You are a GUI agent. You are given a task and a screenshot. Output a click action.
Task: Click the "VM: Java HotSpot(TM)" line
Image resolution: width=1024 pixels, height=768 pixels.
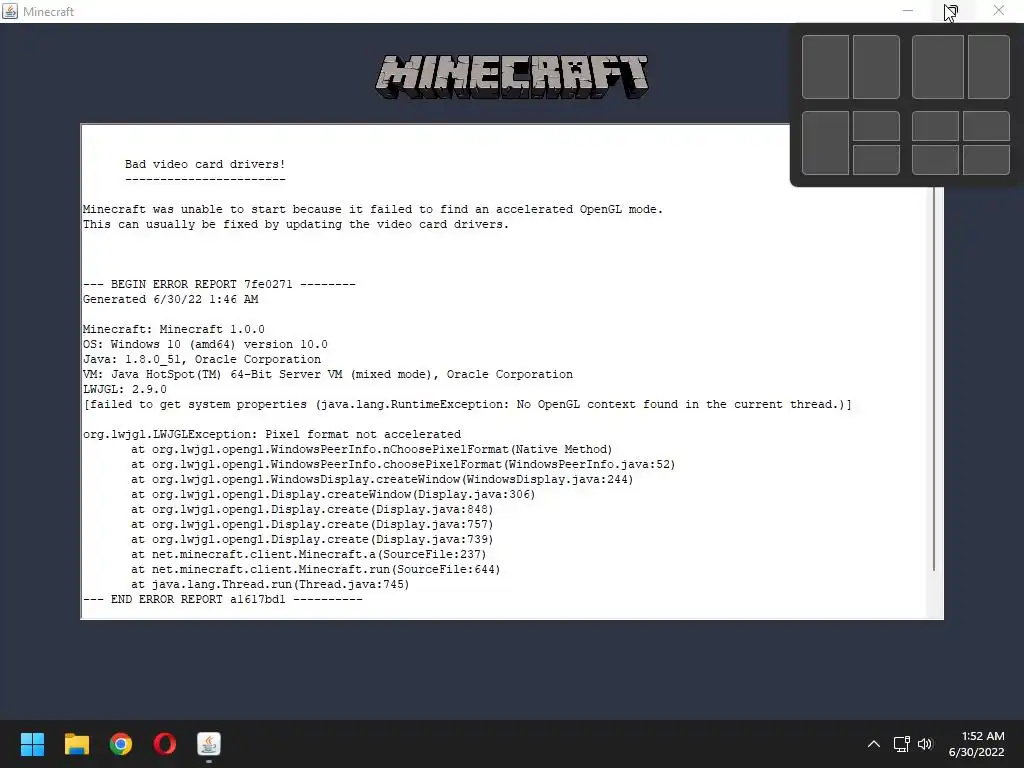(328, 374)
